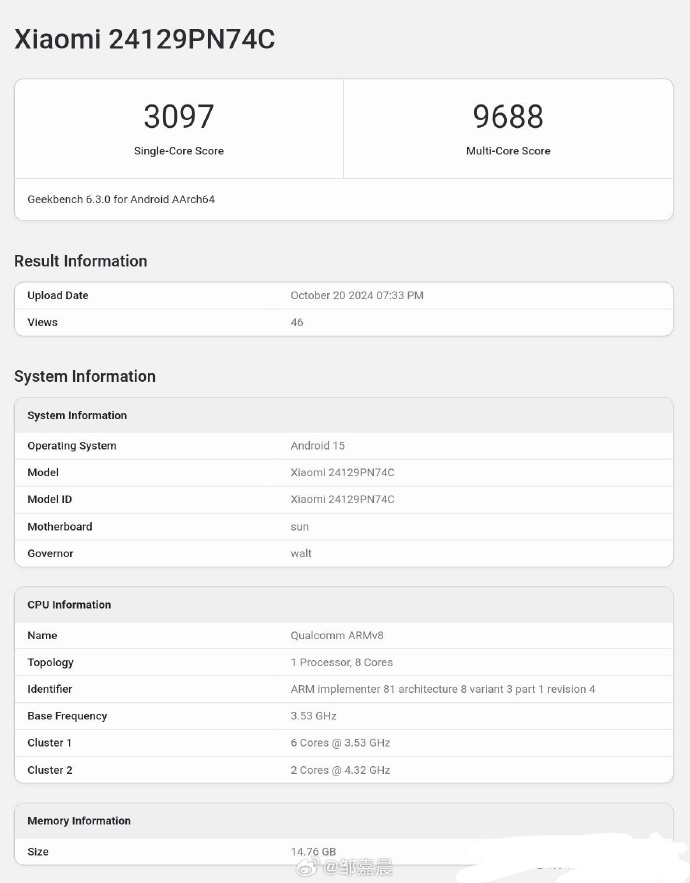This screenshot has width=690, height=883.
Task: Click the Xiaomi 24129PN74C page title
Action: point(145,40)
